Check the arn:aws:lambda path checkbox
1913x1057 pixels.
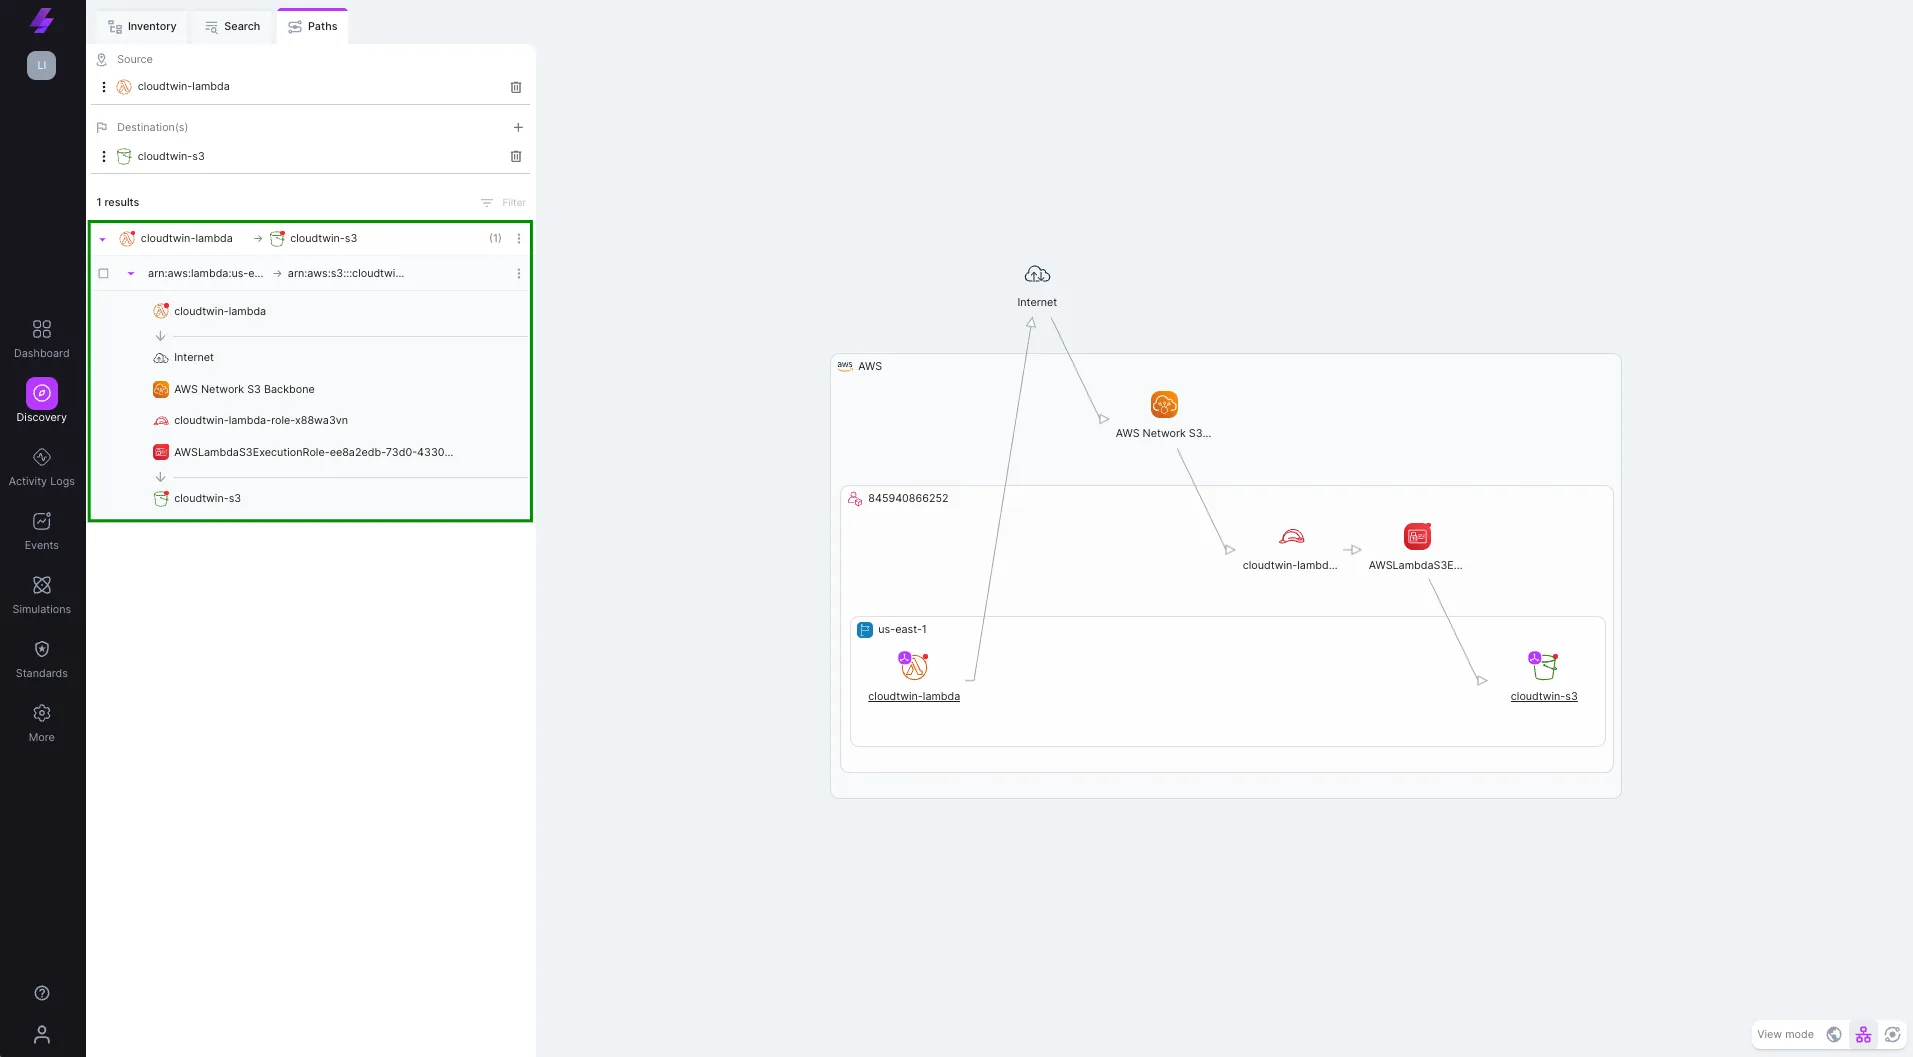(103, 273)
